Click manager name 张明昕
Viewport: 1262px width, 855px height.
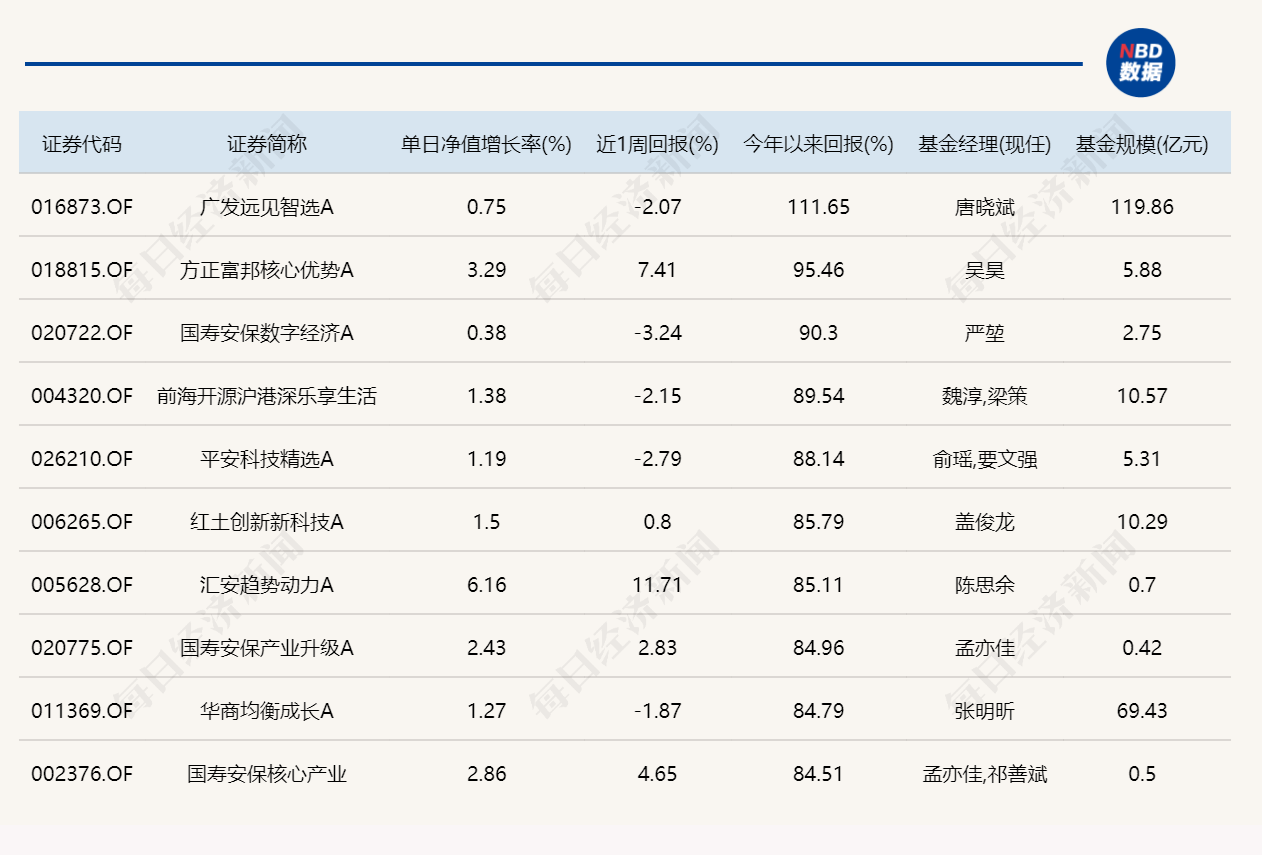tap(984, 711)
